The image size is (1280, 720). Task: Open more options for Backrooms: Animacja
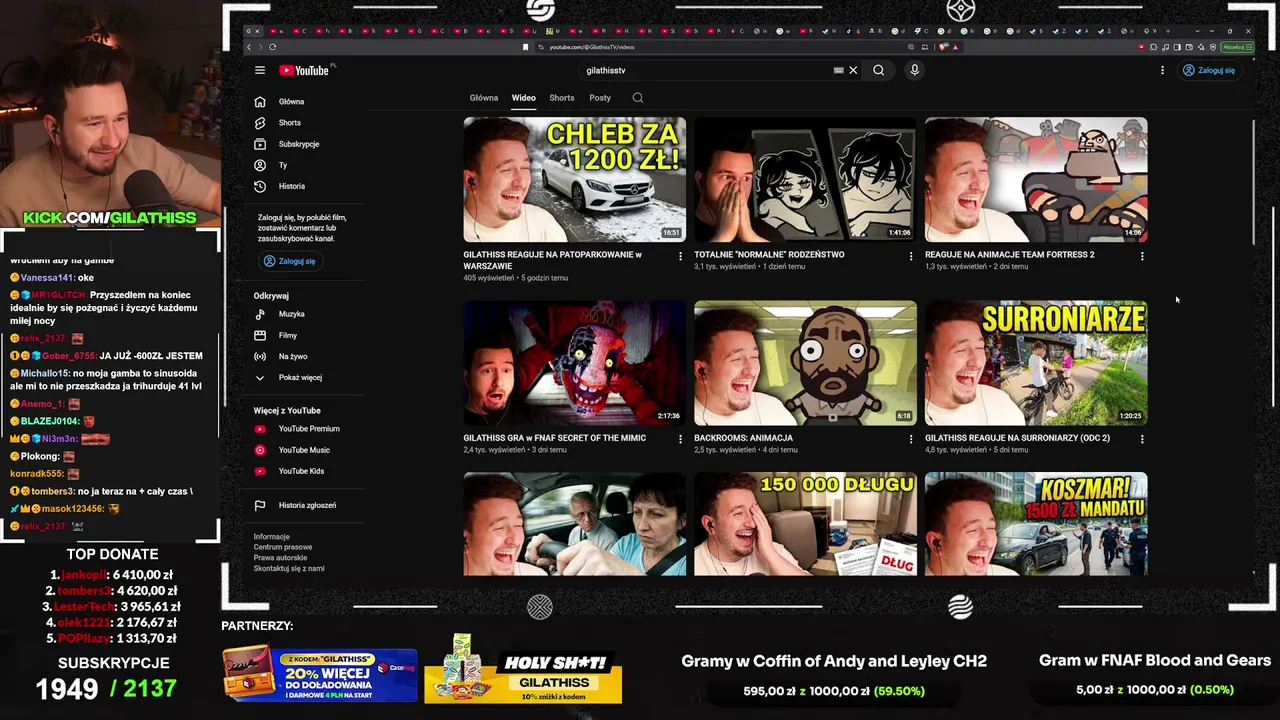[x=910, y=439]
